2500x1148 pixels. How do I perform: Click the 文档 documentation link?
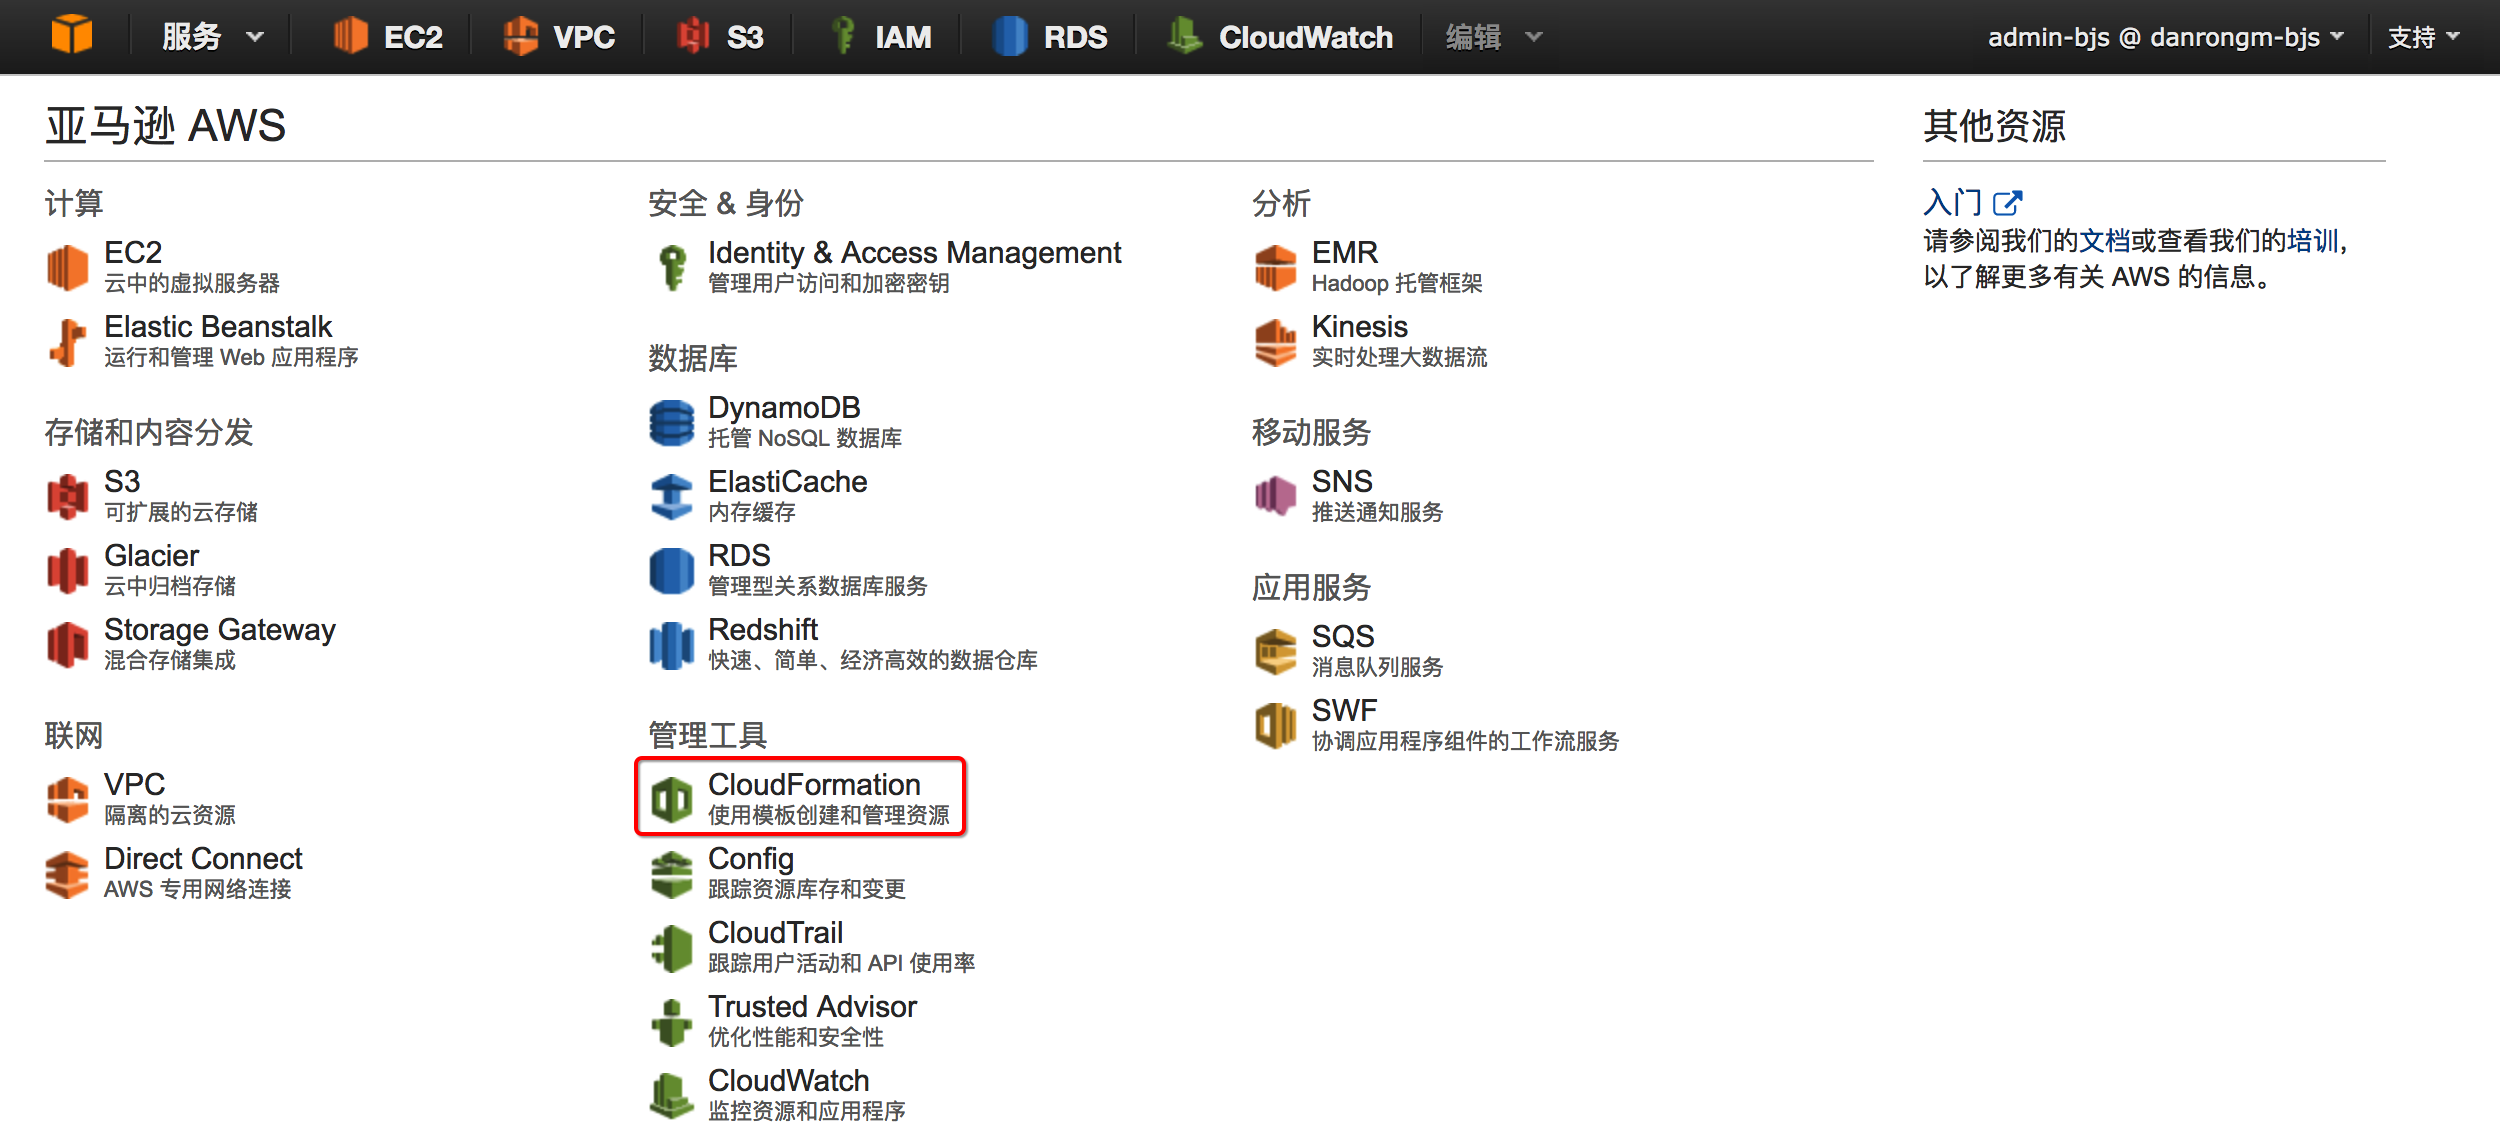[2105, 241]
